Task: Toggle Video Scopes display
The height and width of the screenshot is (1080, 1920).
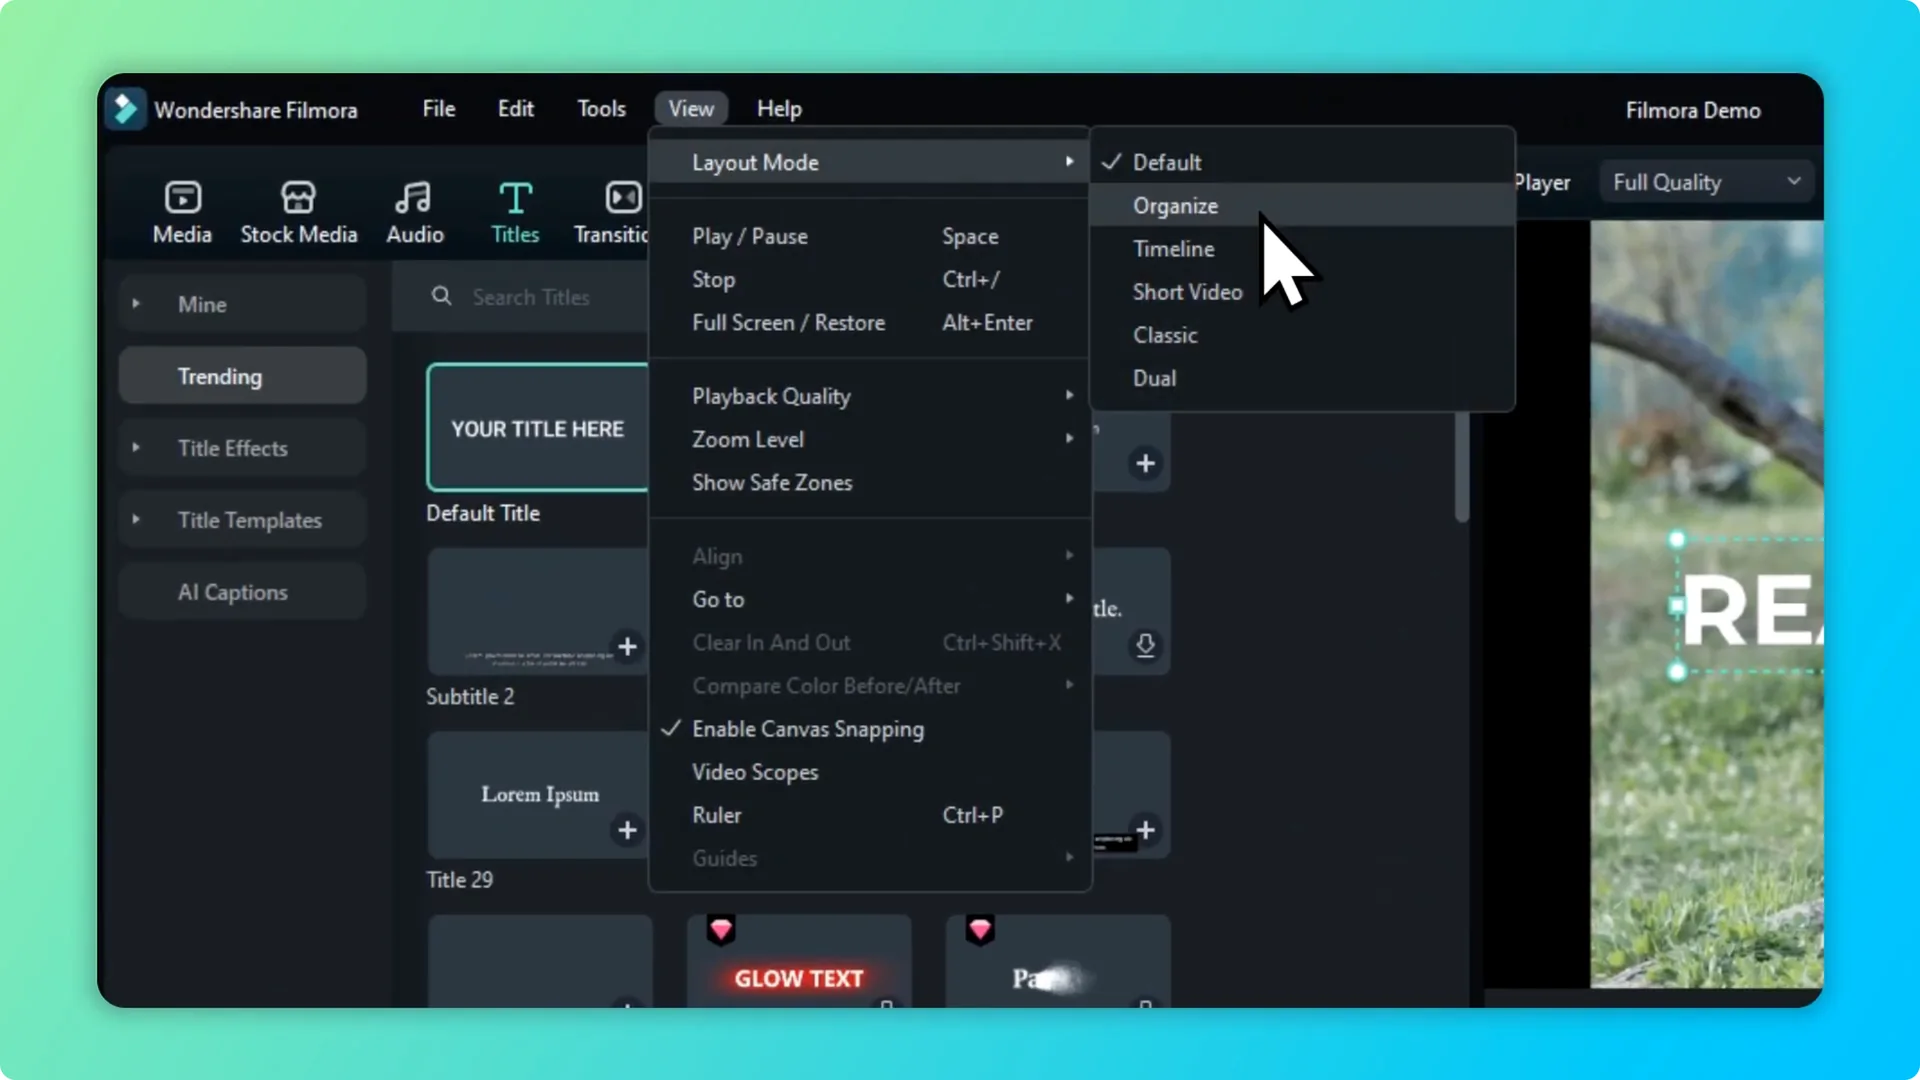Action: coord(870,772)
